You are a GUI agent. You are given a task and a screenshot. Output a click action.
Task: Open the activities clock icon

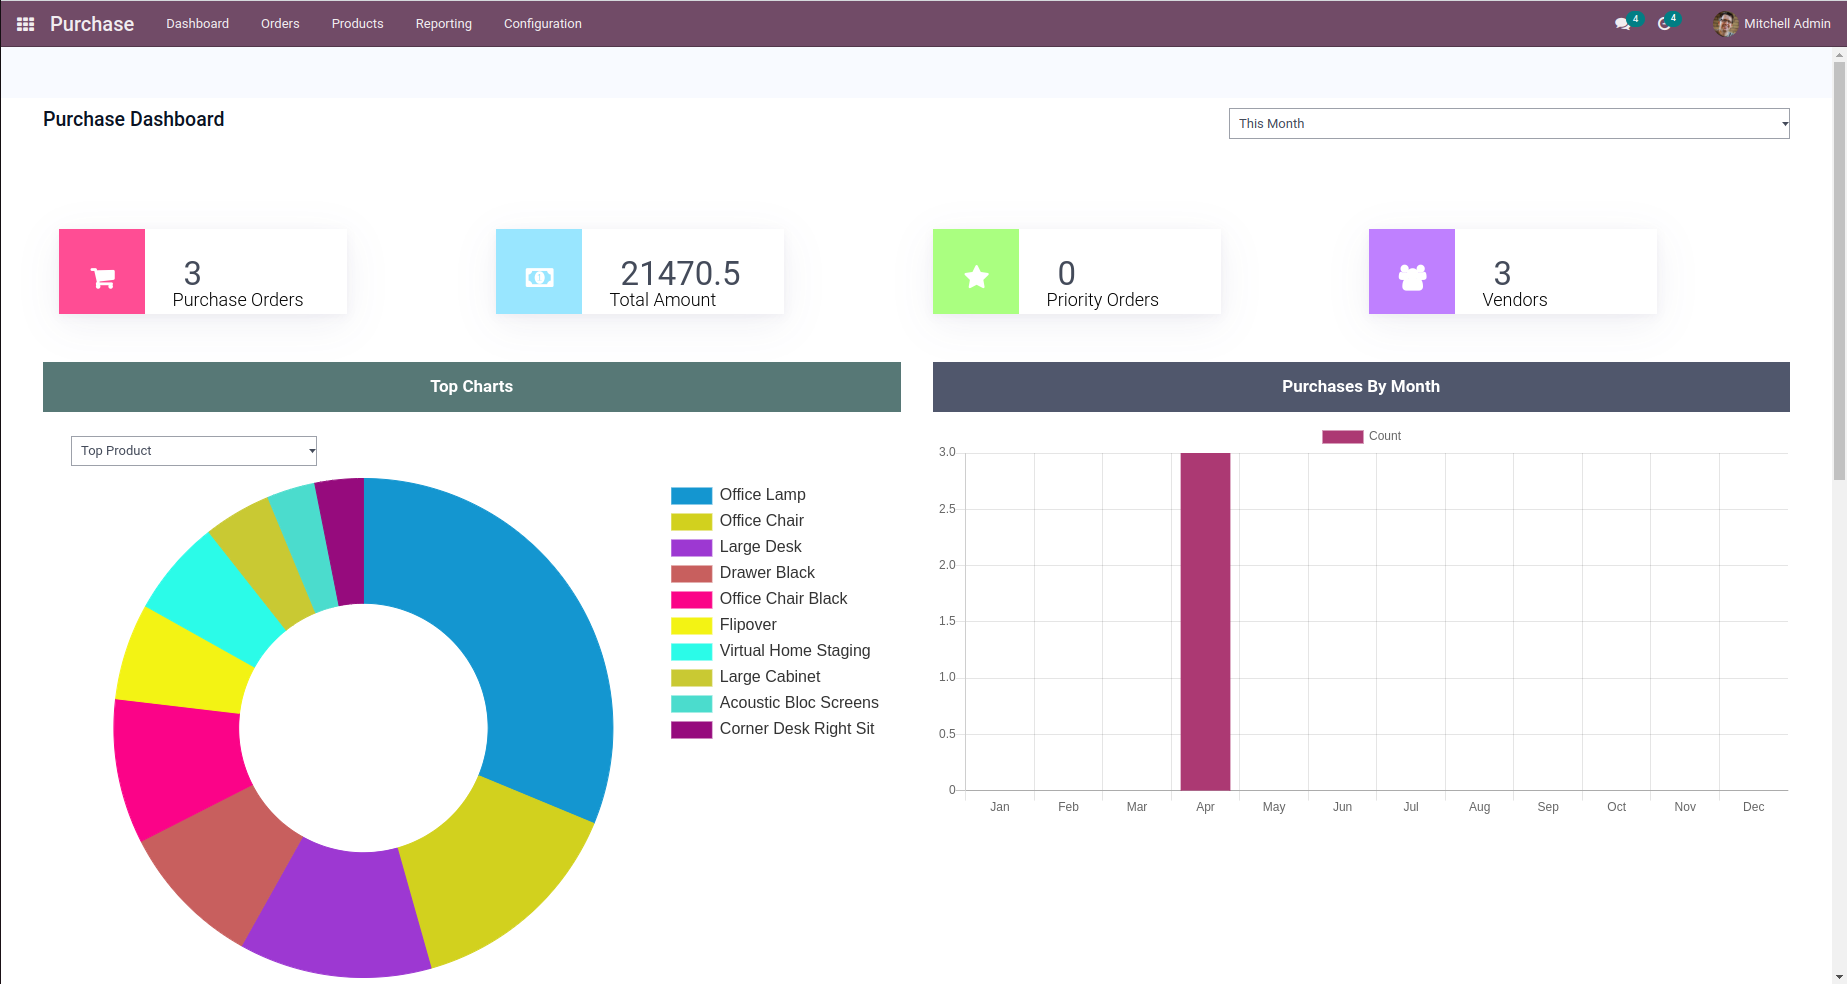(x=1664, y=24)
